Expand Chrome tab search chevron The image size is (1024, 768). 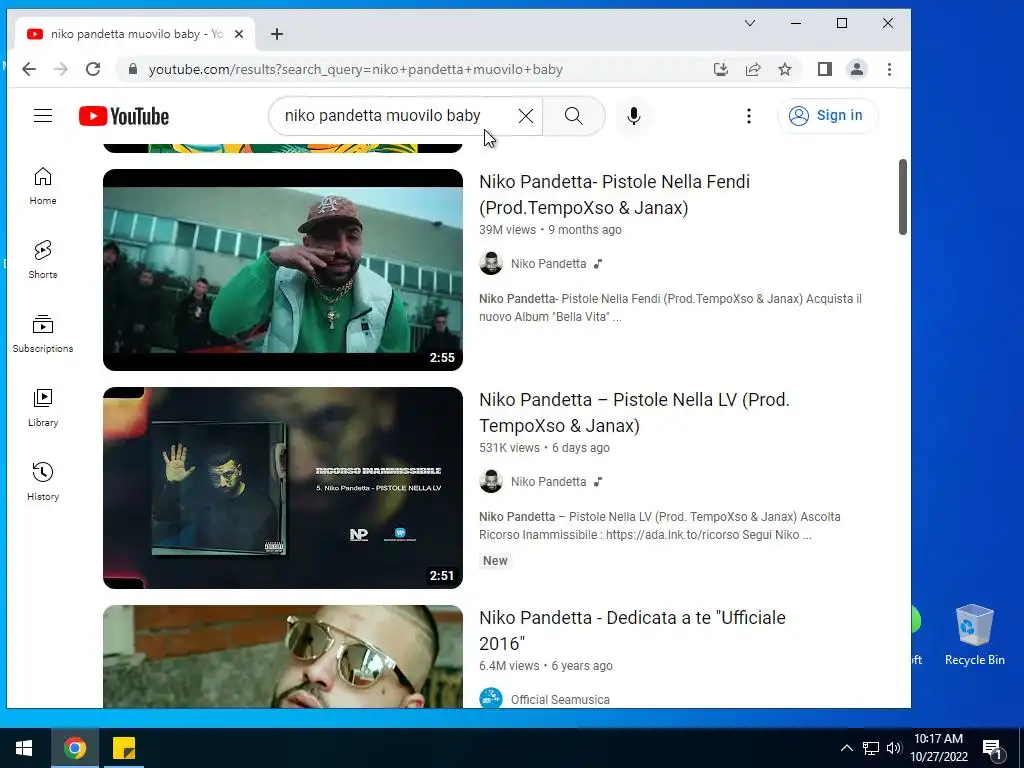(750, 24)
